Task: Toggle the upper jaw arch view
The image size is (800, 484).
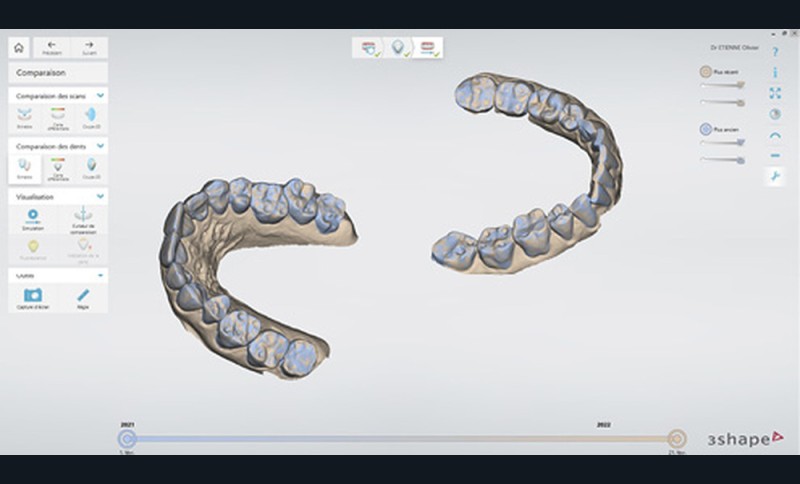Action: [775, 135]
